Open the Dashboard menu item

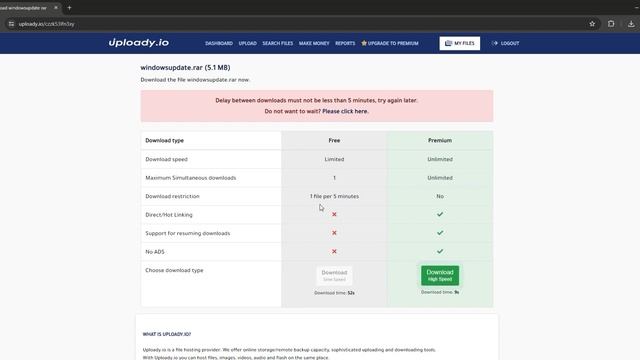(x=219, y=43)
